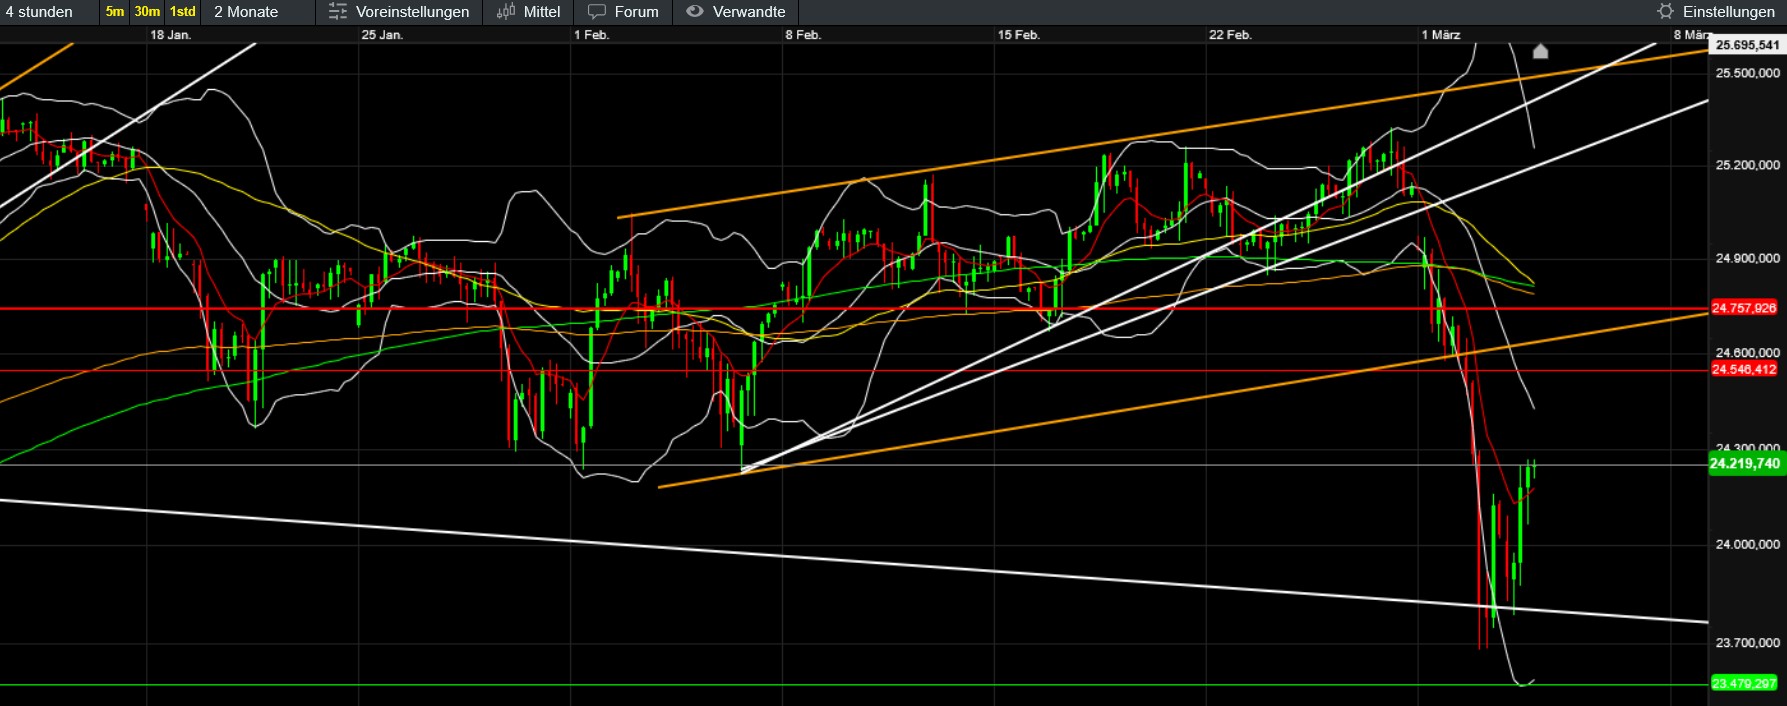The height and width of the screenshot is (706, 1787).
Task: Open the Verwandte menu
Action: [749, 12]
